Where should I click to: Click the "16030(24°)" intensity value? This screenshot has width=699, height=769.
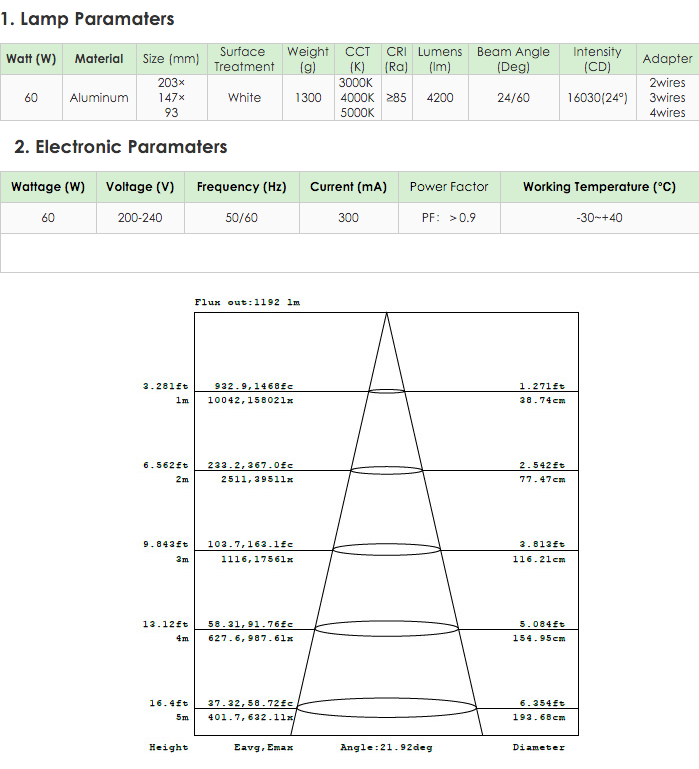597,98
